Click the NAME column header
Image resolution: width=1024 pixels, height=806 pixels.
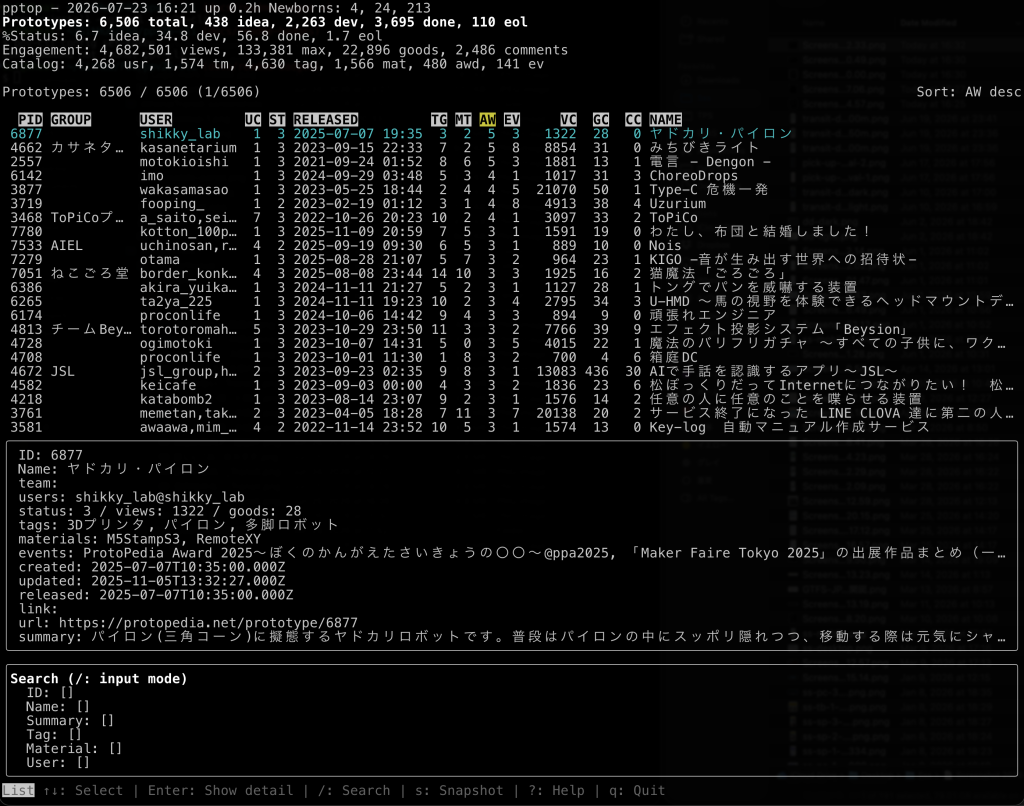coord(665,120)
